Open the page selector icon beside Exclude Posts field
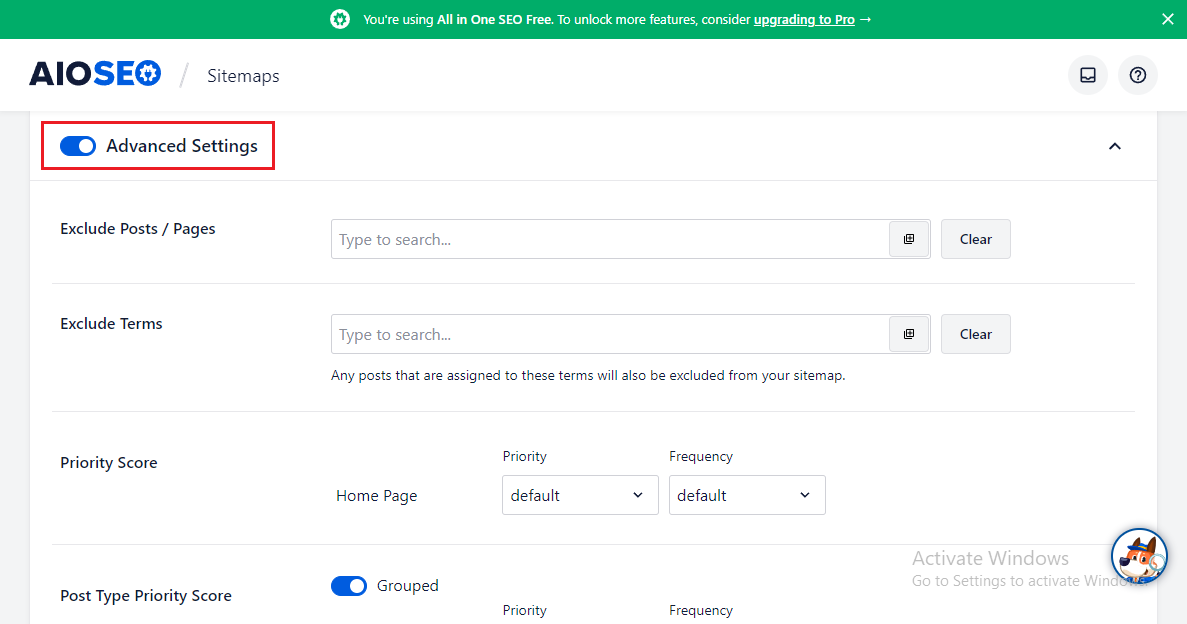 coord(909,239)
